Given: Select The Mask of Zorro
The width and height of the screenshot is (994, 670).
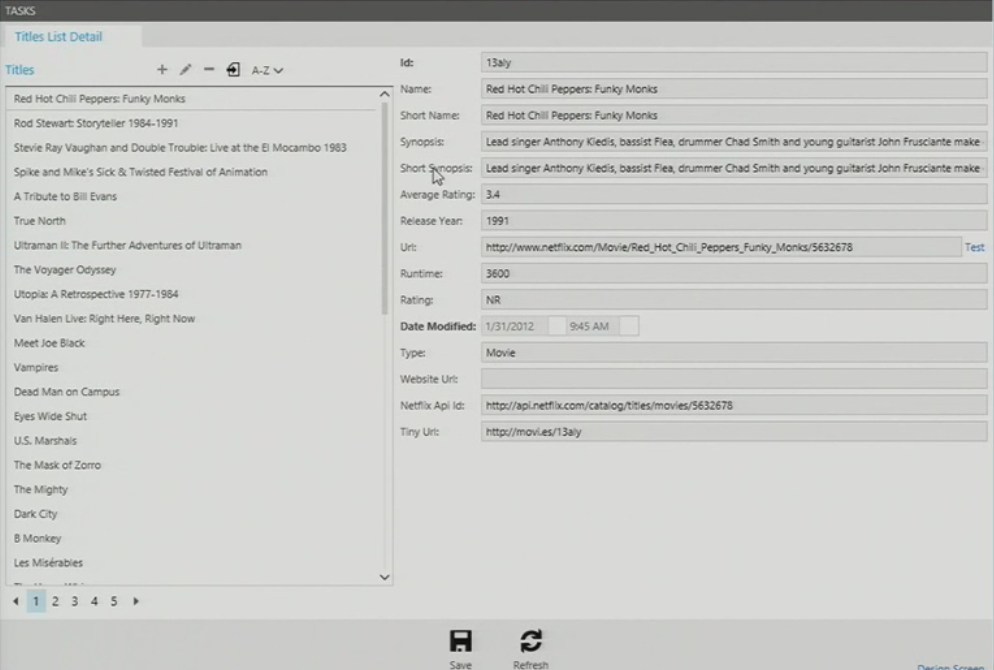Looking at the screenshot, I should [193, 465].
